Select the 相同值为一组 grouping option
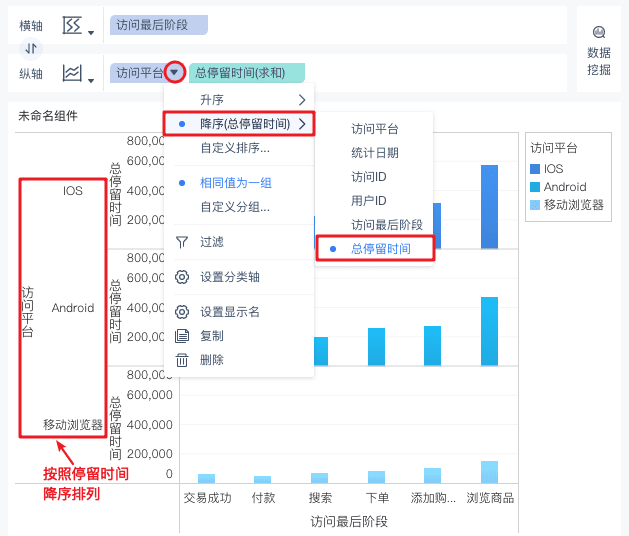The image size is (629, 536). [236, 183]
